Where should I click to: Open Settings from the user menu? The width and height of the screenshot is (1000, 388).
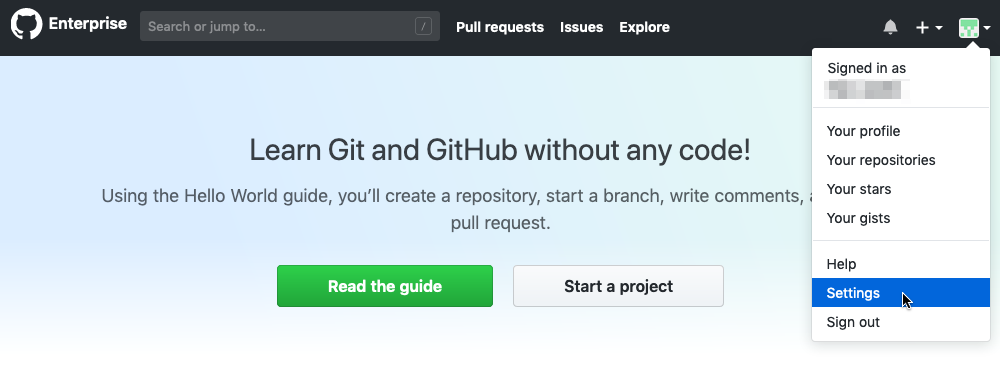[901, 293]
